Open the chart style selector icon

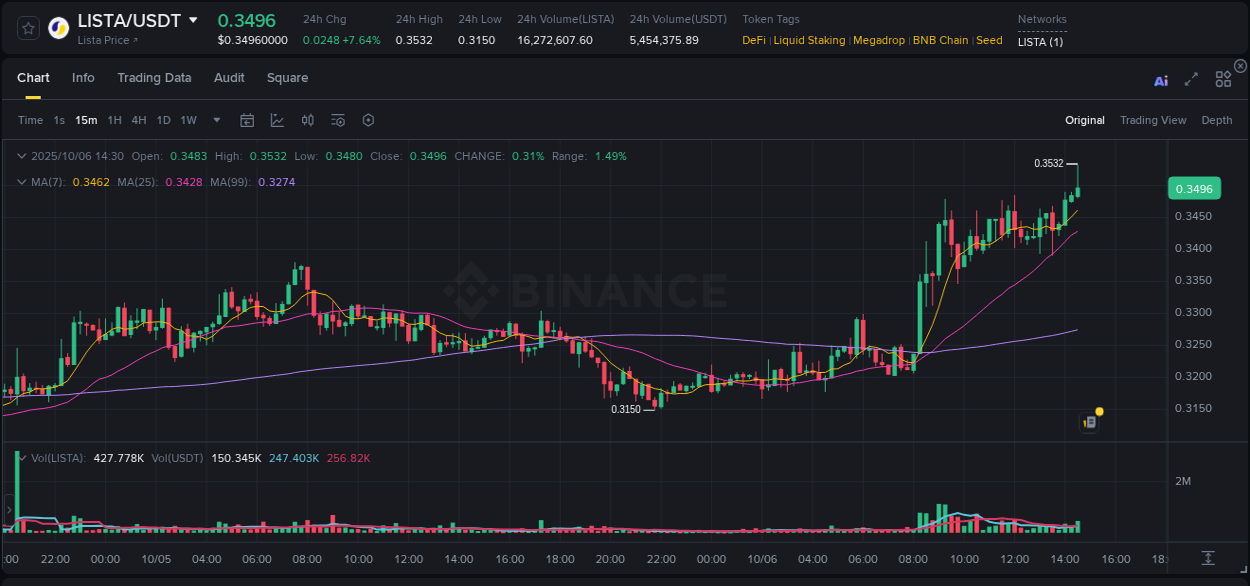tap(277, 119)
